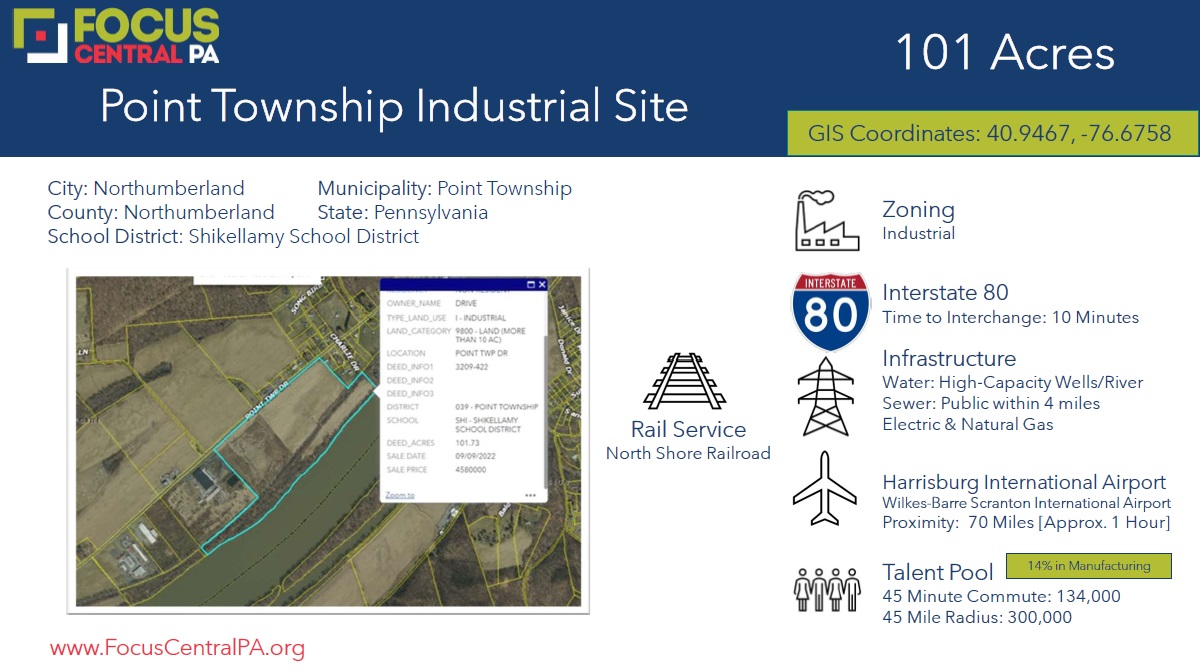Click the North Shore Railroad label

click(x=688, y=453)
